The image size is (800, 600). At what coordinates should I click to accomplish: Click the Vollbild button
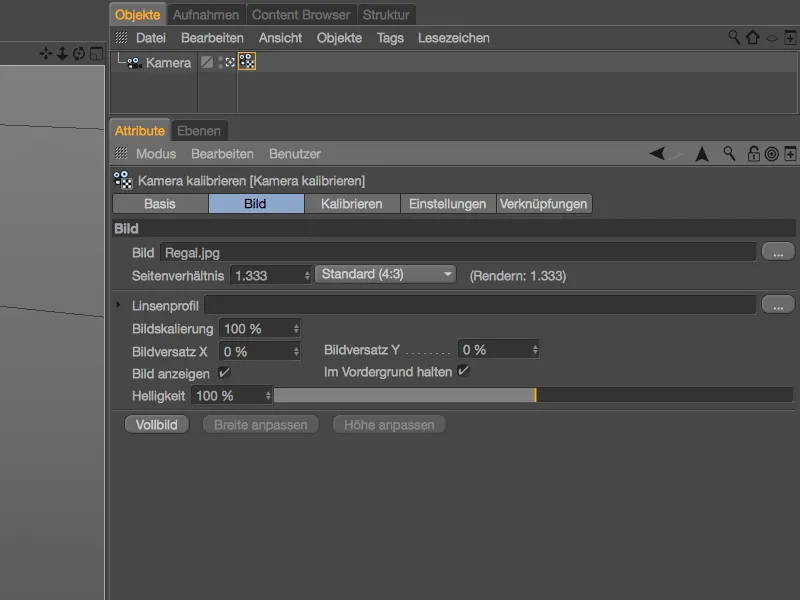click(156, 424)
